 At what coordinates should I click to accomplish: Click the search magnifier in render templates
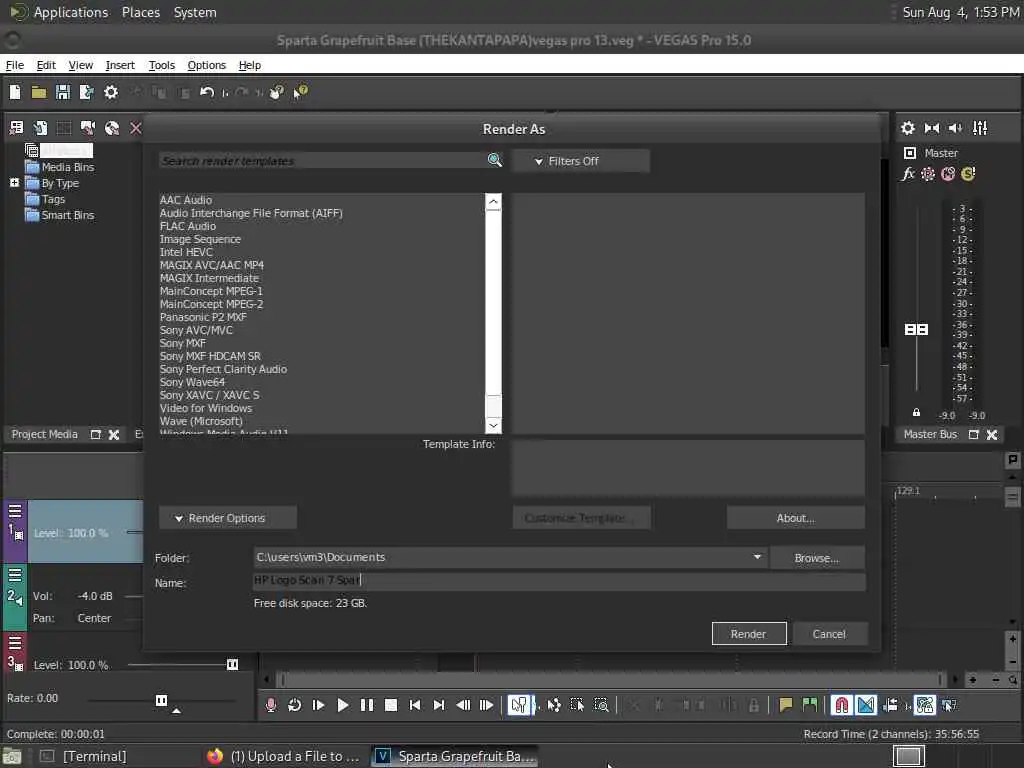[x=495, y=160]
